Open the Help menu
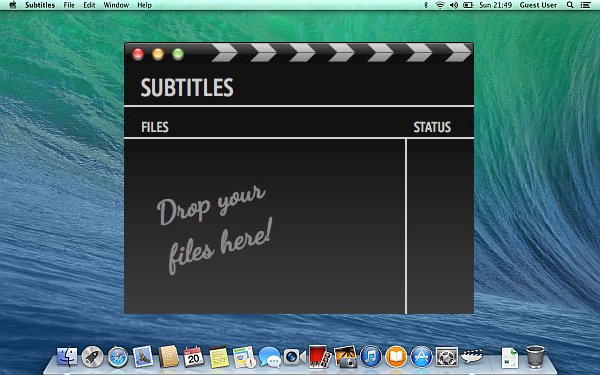 (x=144, y=5)
